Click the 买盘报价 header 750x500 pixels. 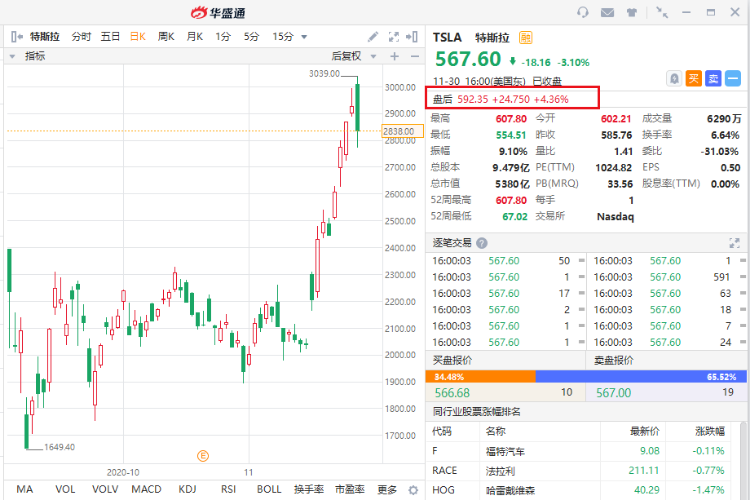pos(452,360)
